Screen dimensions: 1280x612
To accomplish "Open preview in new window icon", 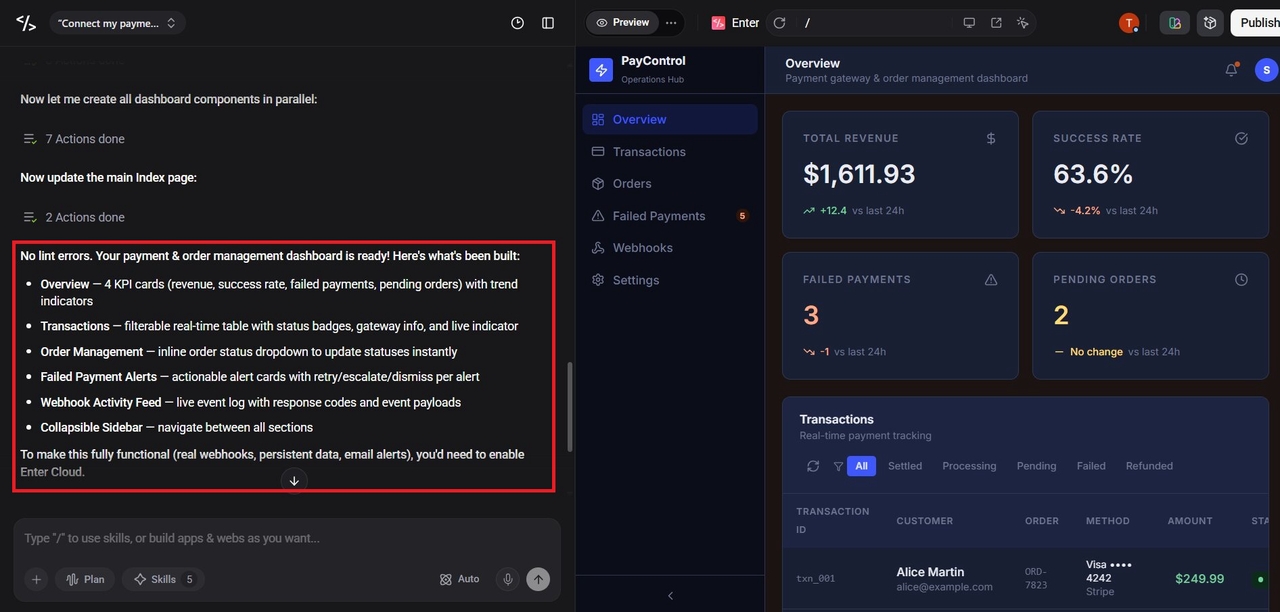I will (996, 23).
